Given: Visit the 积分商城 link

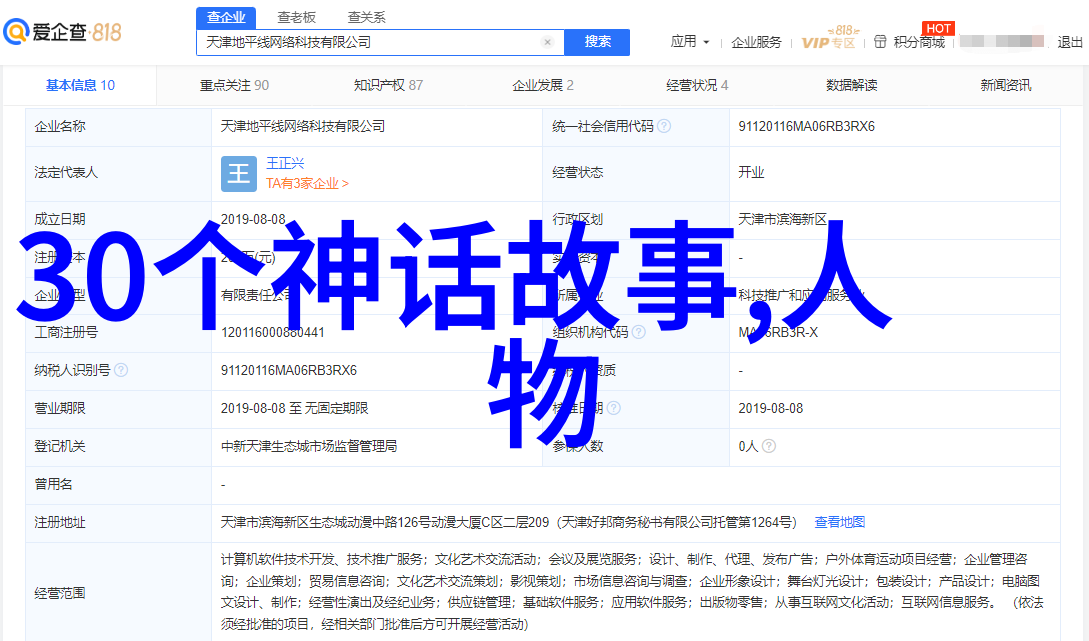Looking at the screenshot, I should coord(920,42).
